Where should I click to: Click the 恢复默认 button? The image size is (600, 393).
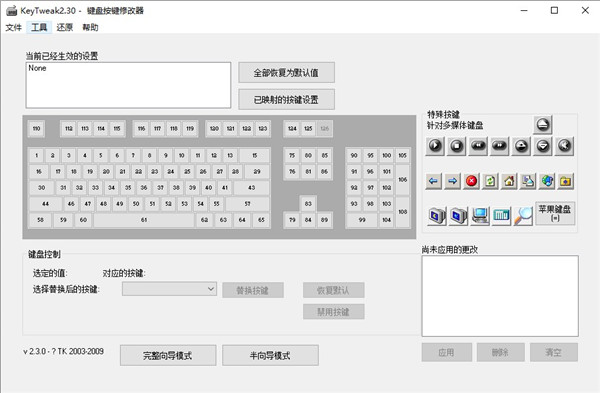click(333, 290)
